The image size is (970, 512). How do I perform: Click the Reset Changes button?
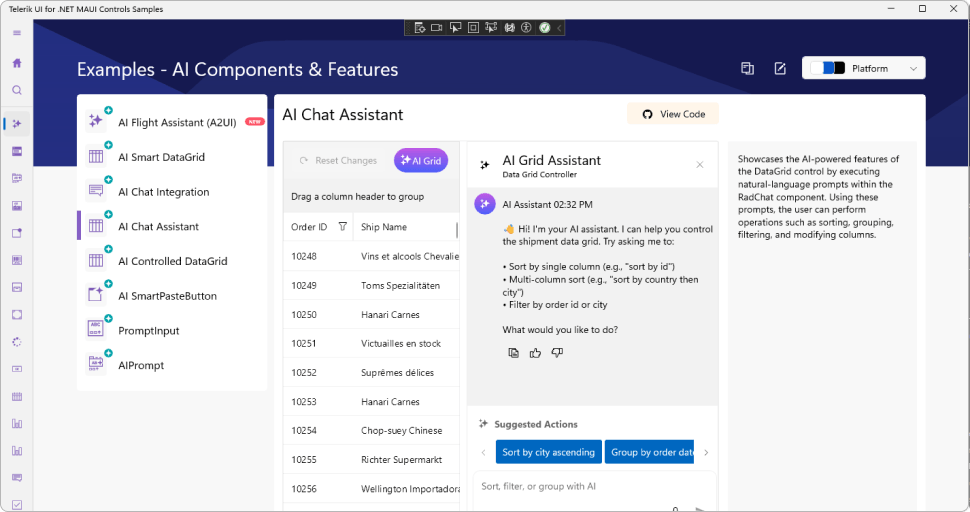(338, 160)
